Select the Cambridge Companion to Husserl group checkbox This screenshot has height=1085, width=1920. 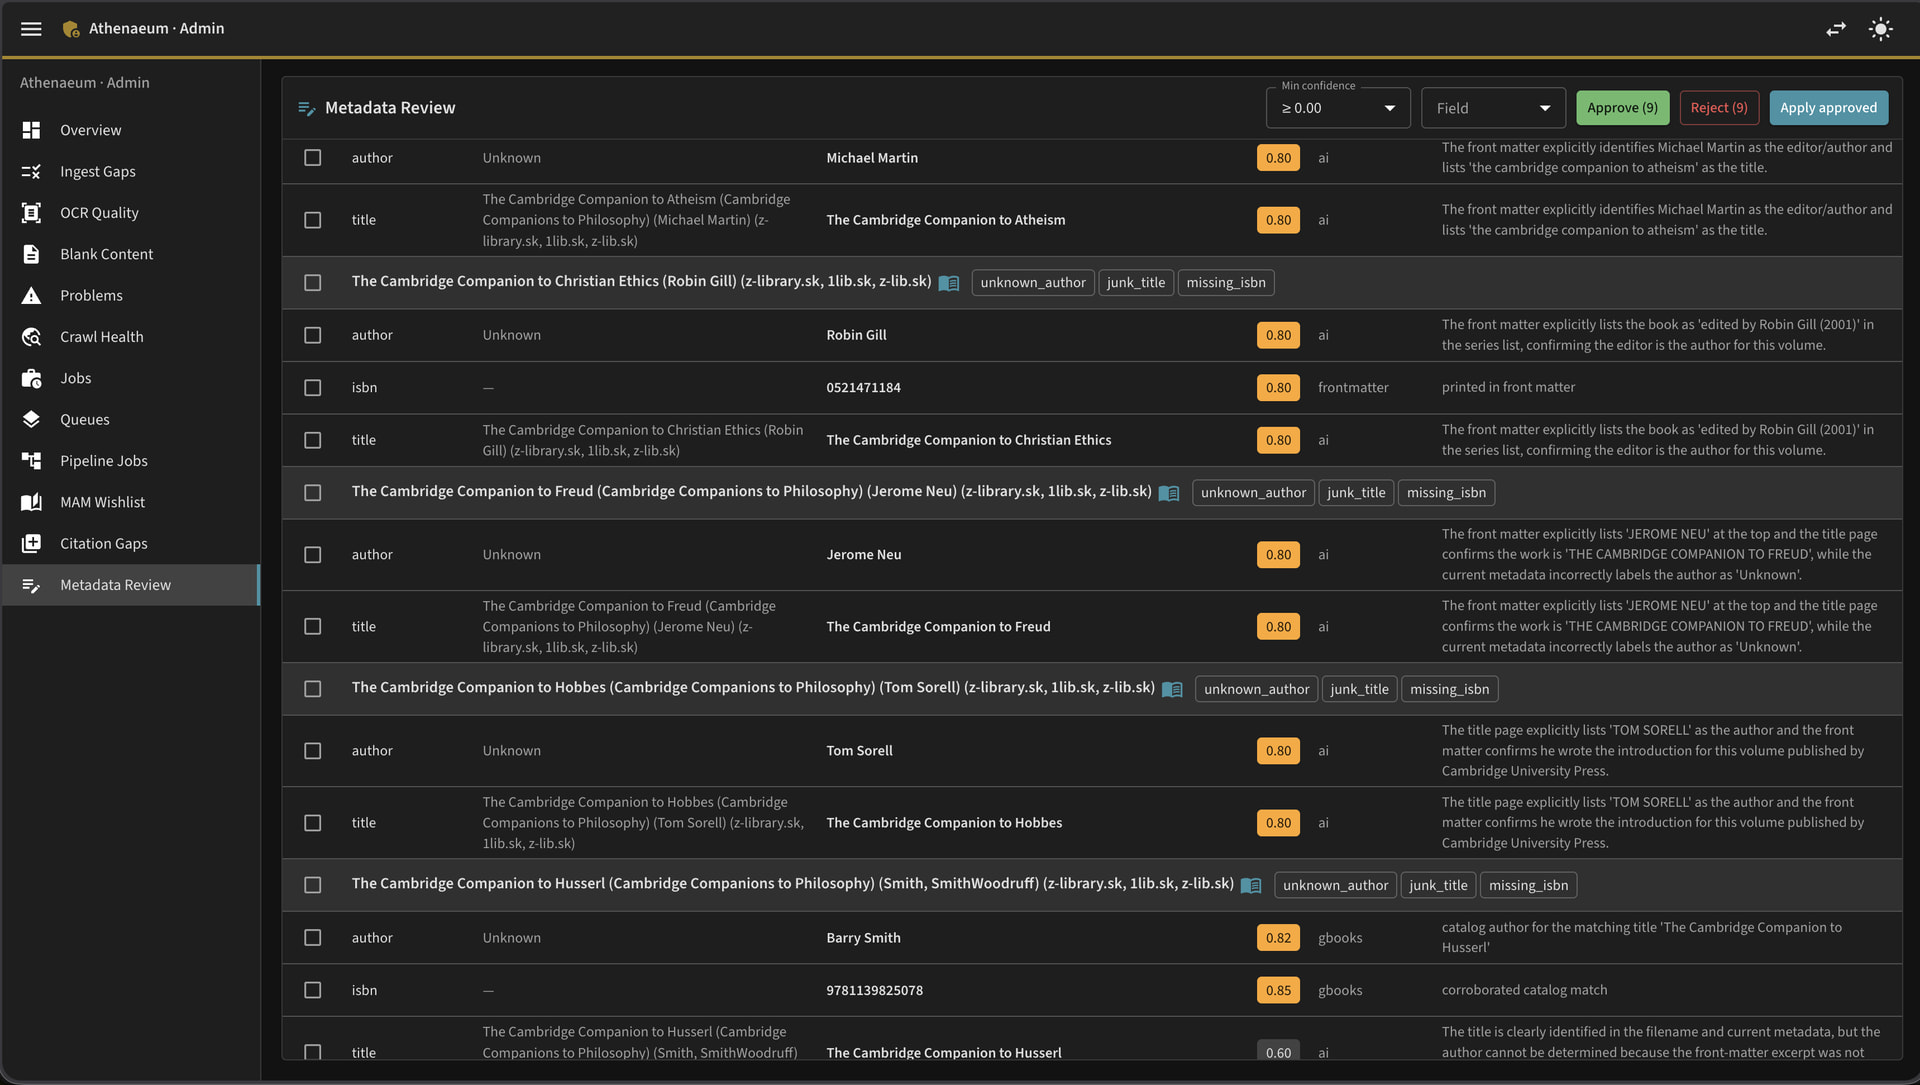pos(313,885)
